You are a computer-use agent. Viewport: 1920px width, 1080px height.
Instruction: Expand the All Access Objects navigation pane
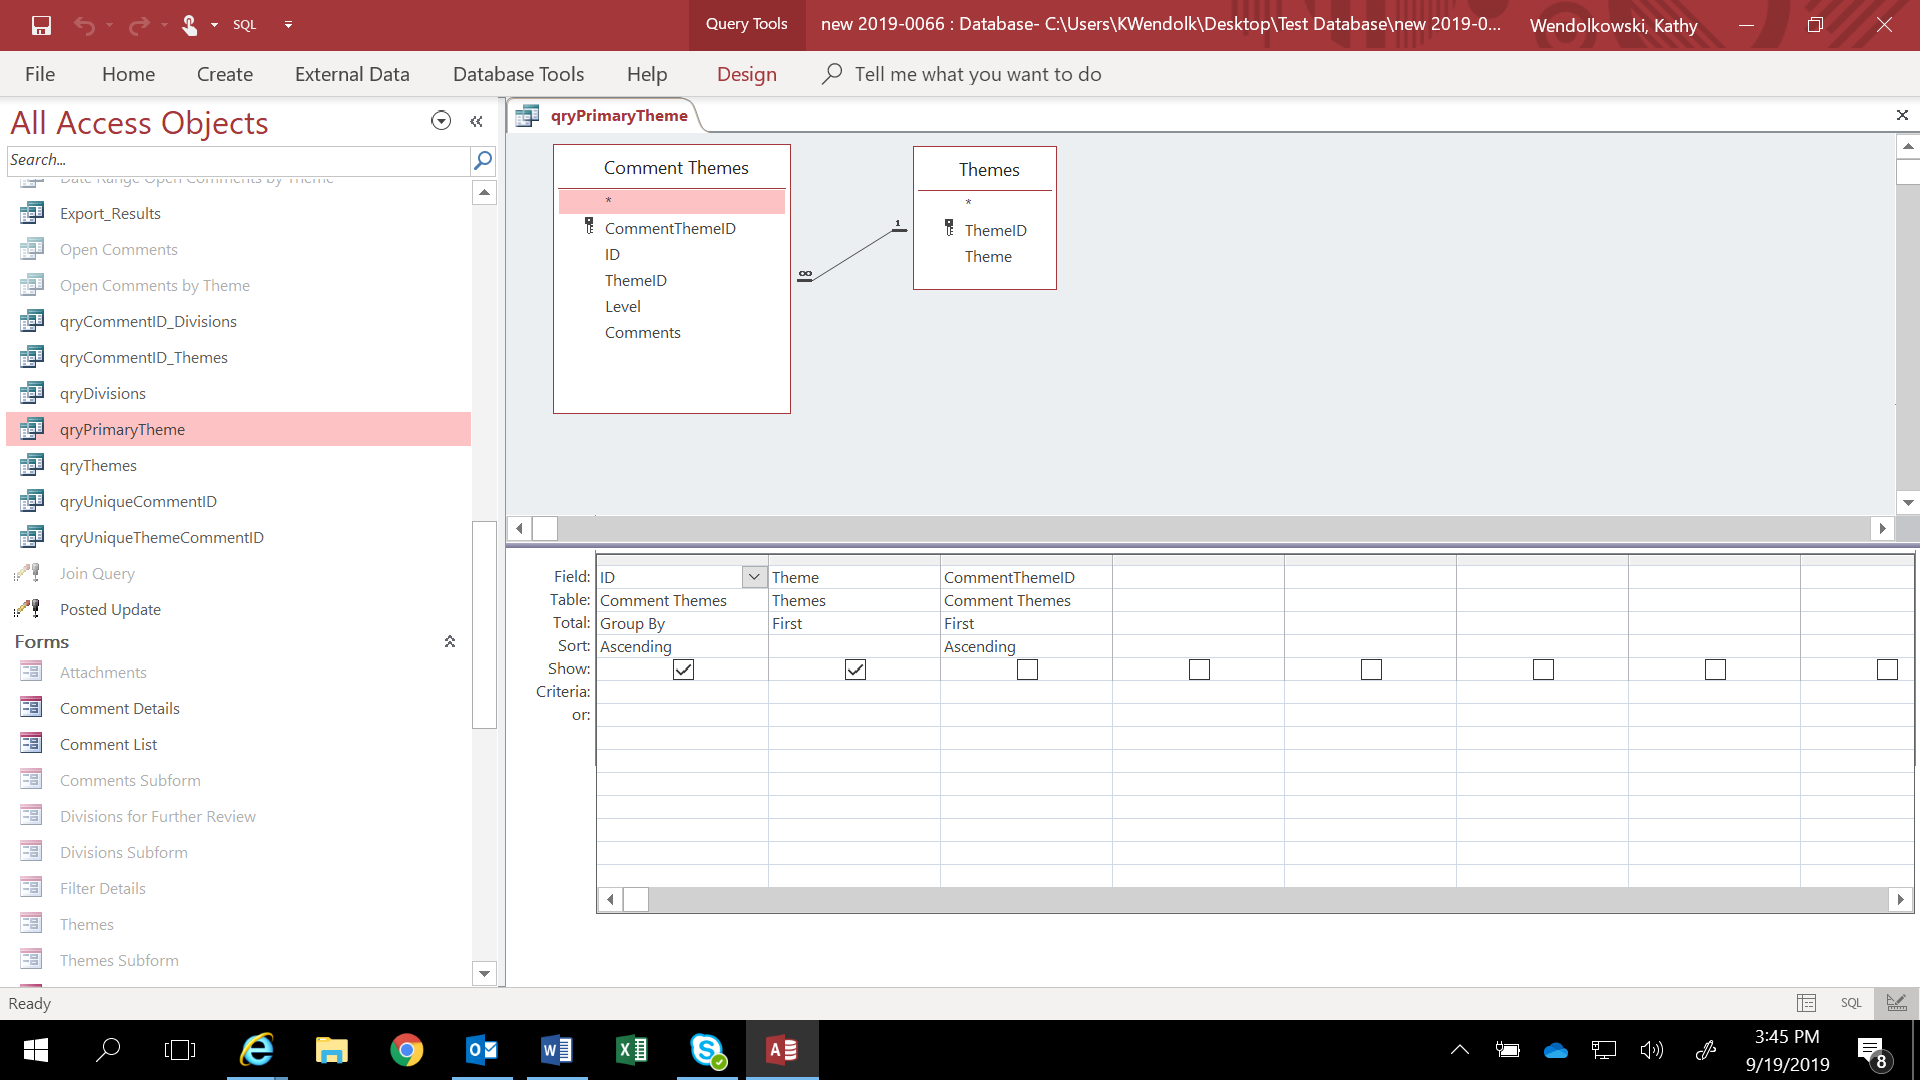point(477,121)
